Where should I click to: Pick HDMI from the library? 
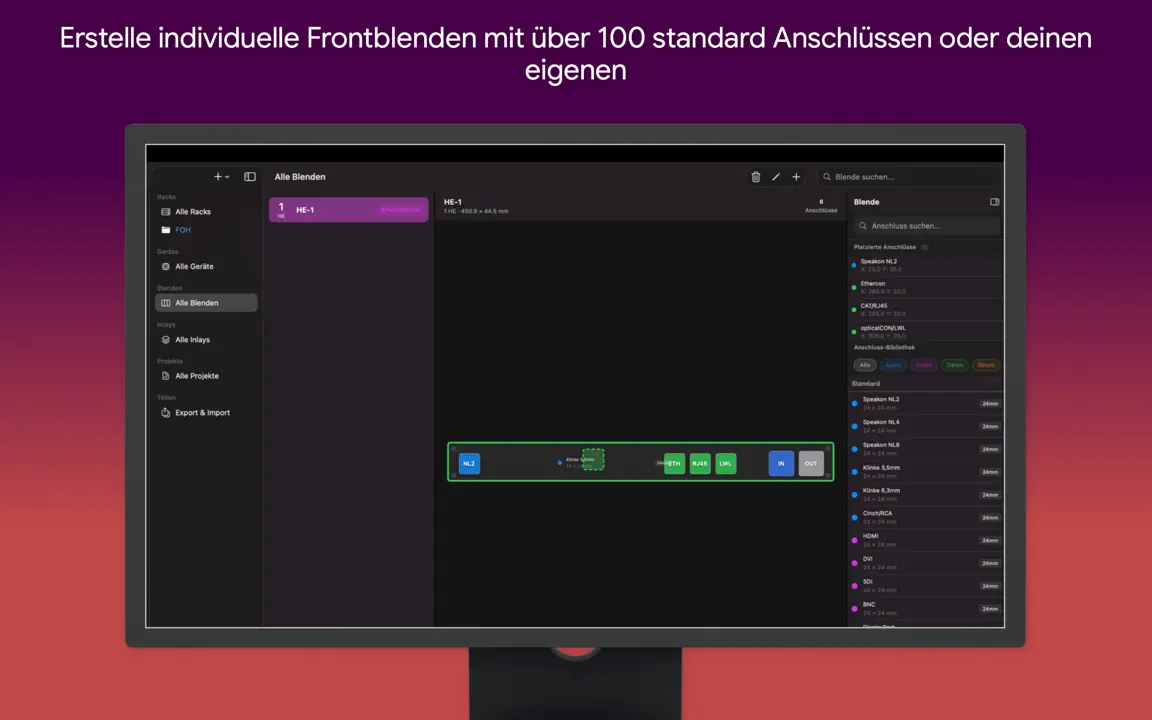click(926, 540)
